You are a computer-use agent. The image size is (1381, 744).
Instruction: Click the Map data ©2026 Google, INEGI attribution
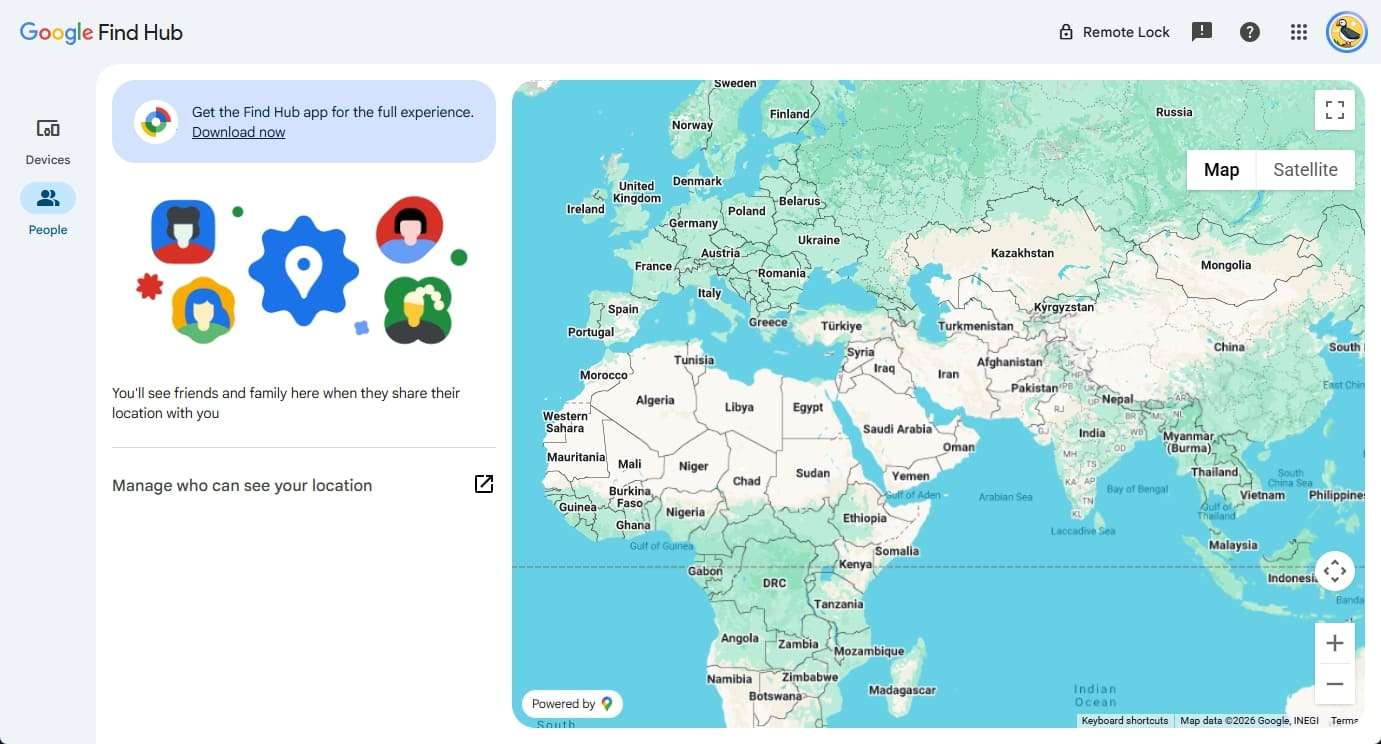click(x=1249, y=721)
